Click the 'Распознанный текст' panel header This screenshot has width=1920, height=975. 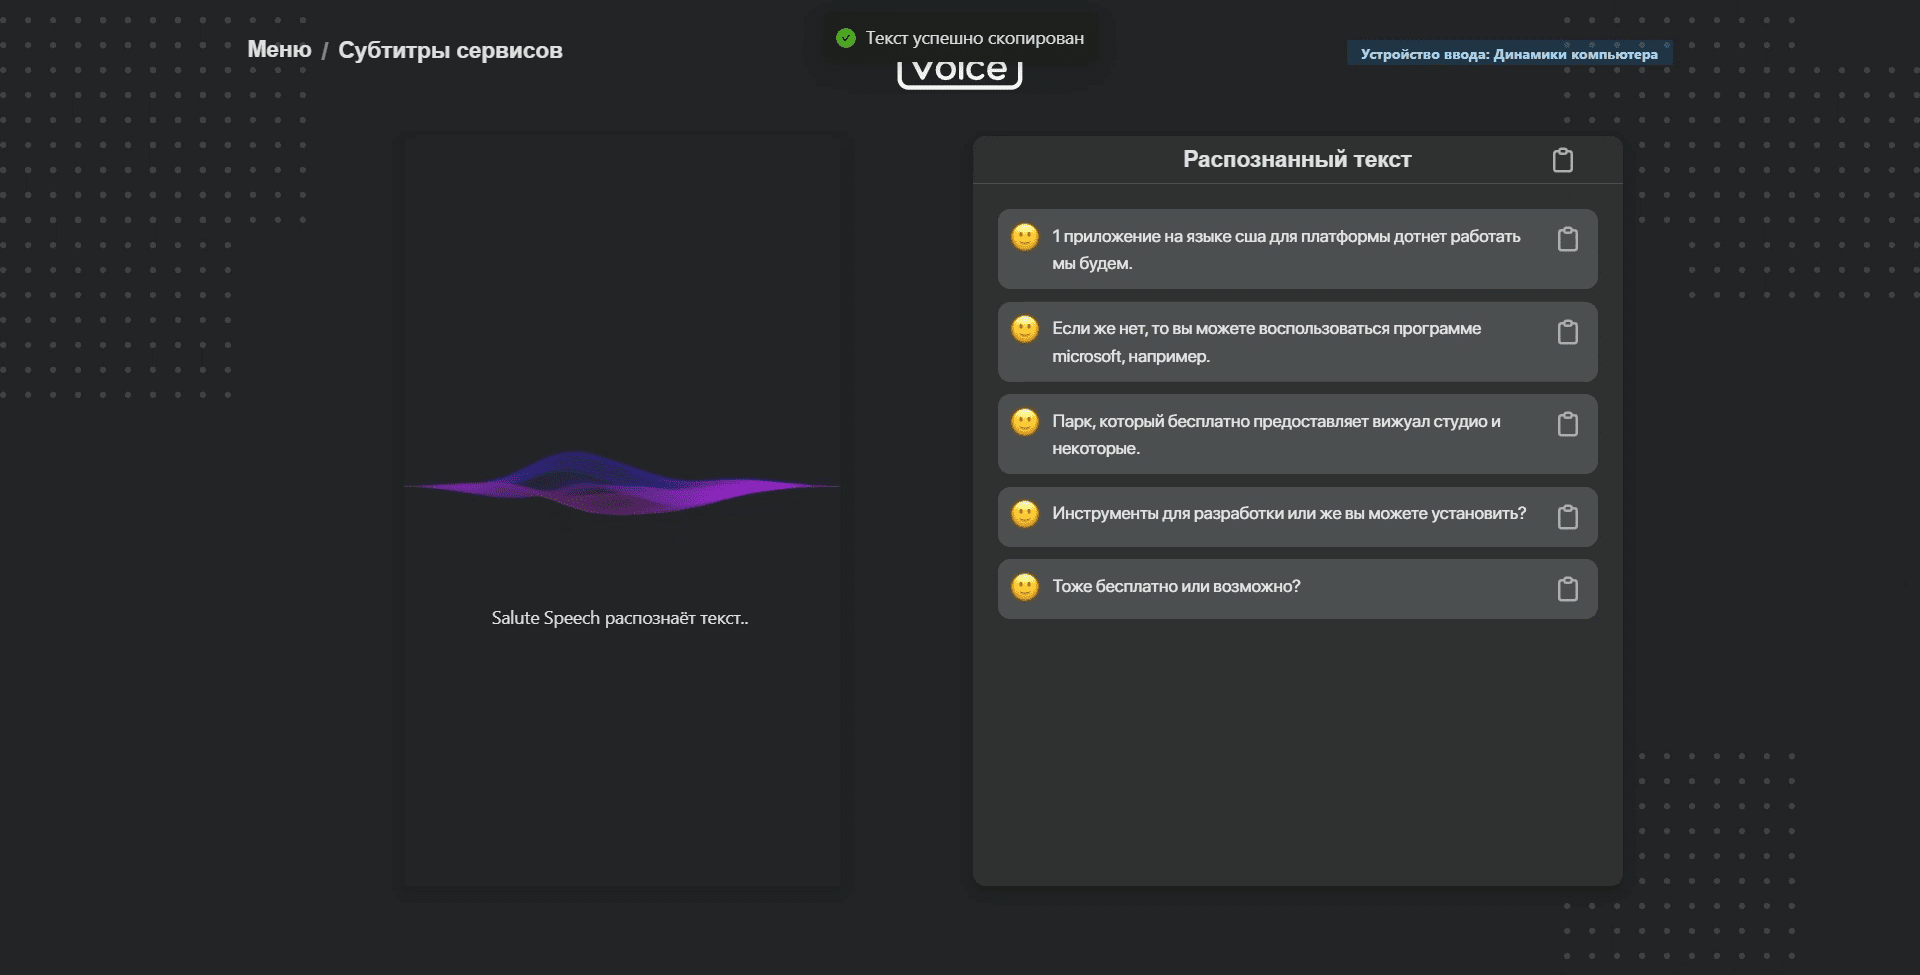click(x=1297, y=160)
